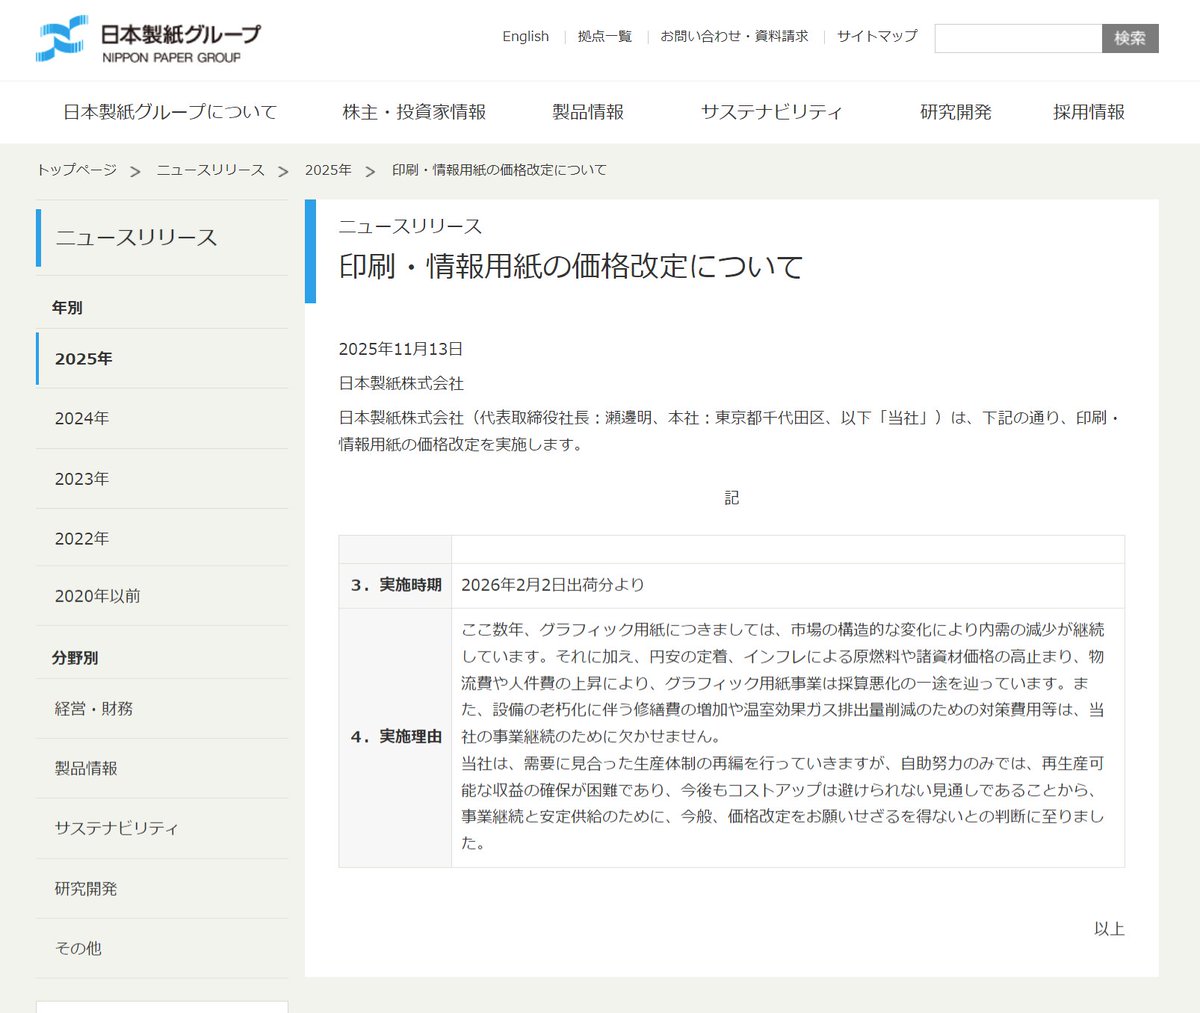
Task: Select 経営・財務 category in sidebar
Action: 162,709
